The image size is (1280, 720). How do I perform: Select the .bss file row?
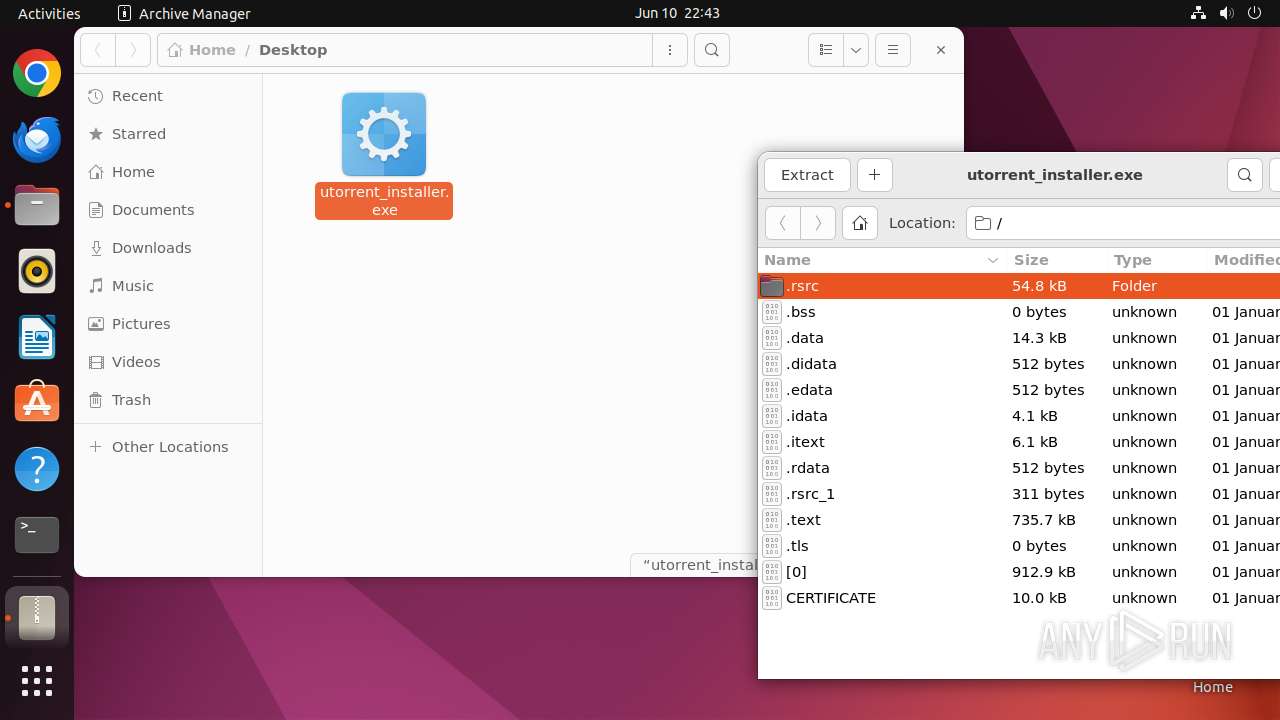click(1019, 312)
